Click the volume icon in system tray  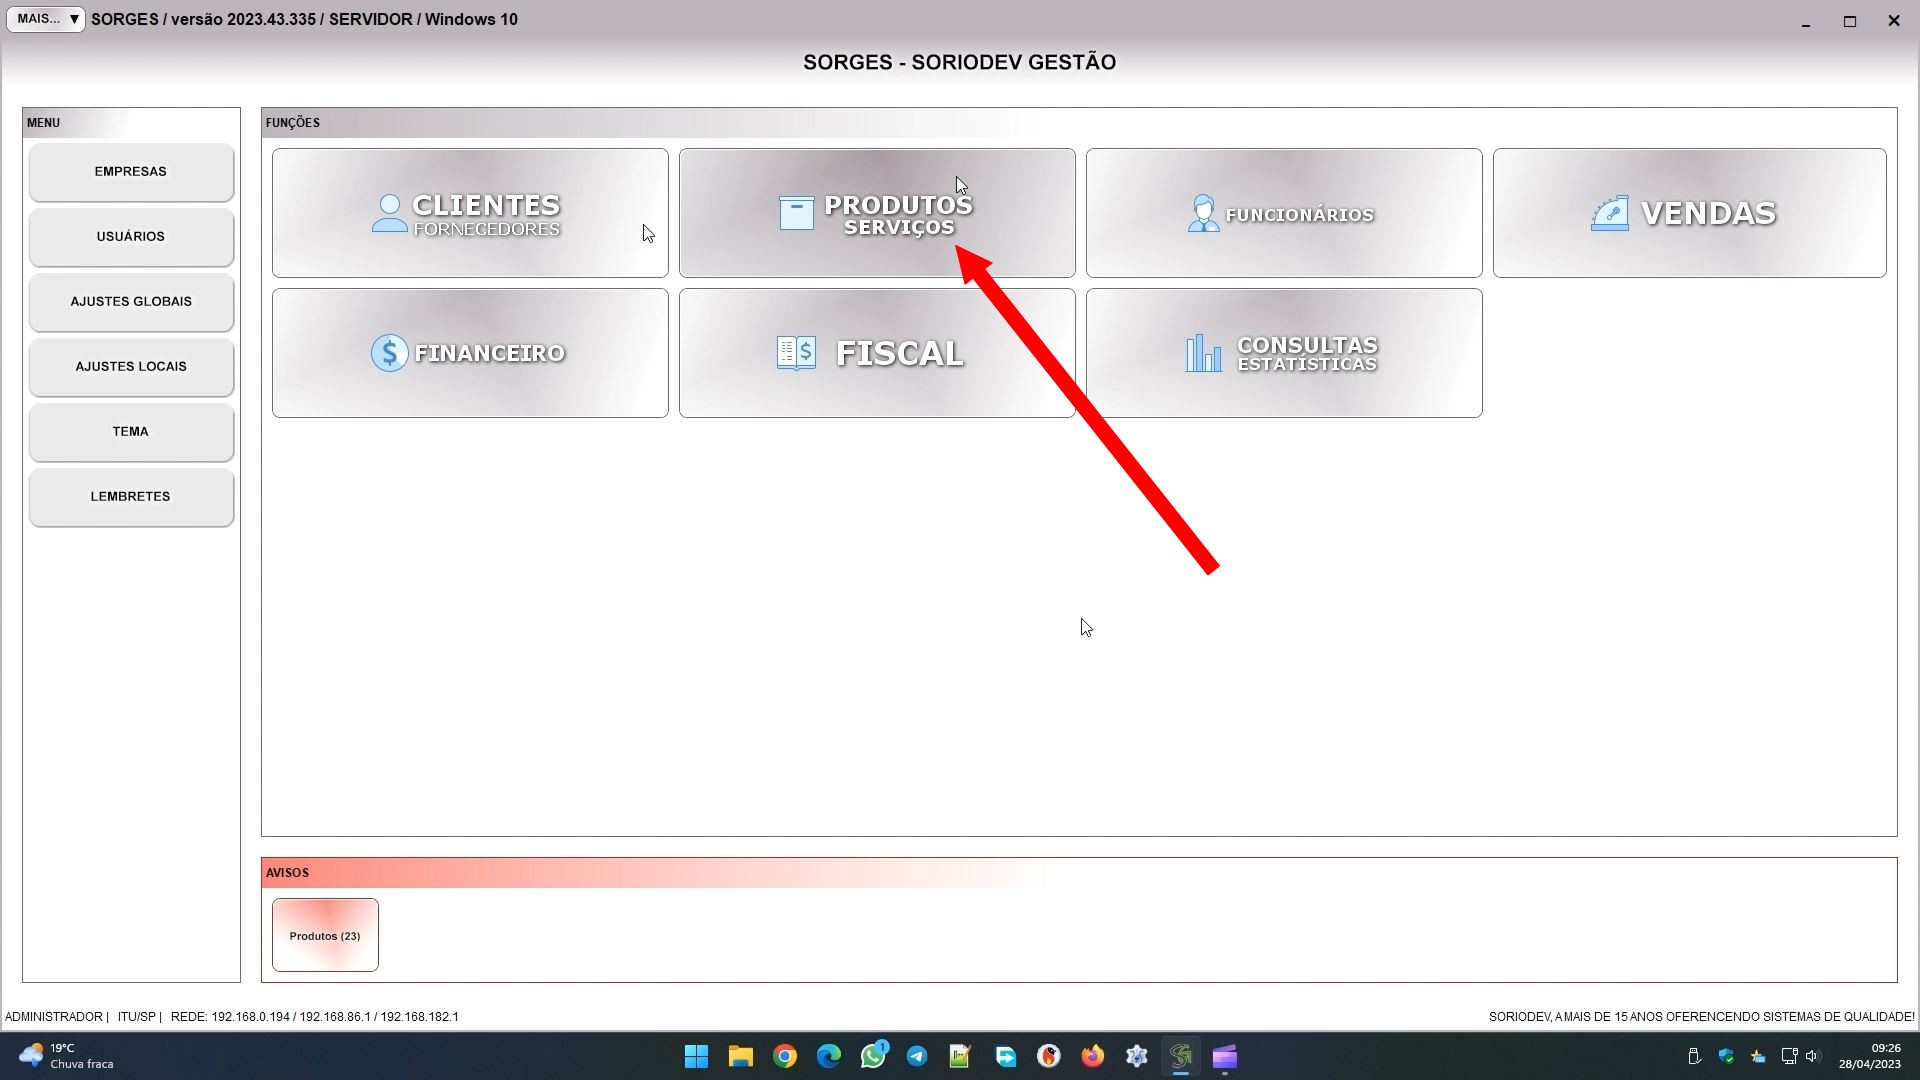1813,1056
